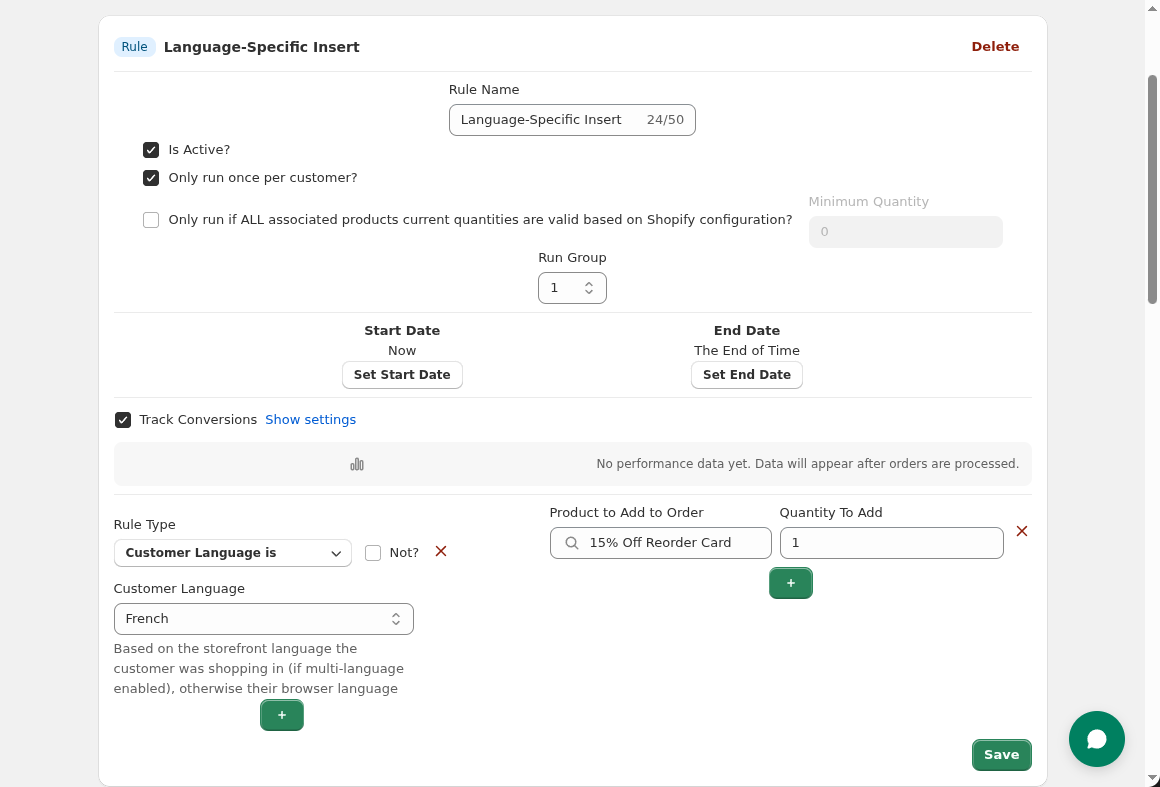The height and width of the screenshot is (787, 1160).
Task: Click the performance bar chart icon
Action: (356, 464)
